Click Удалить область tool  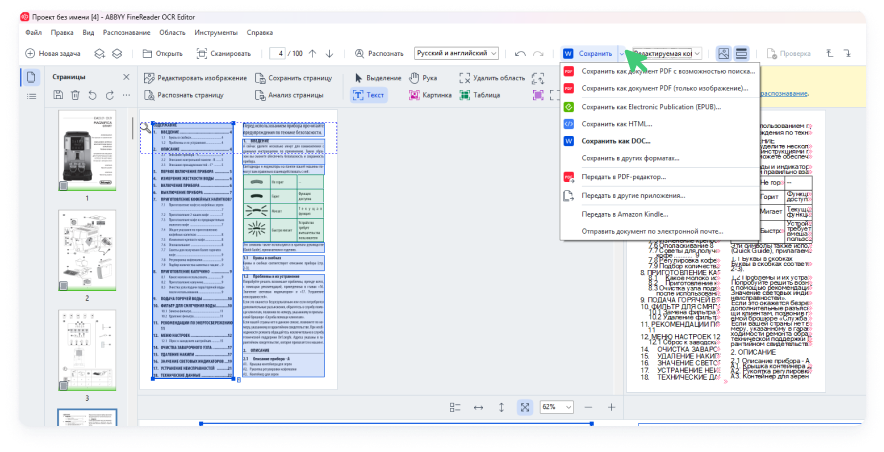click(492, 78)
